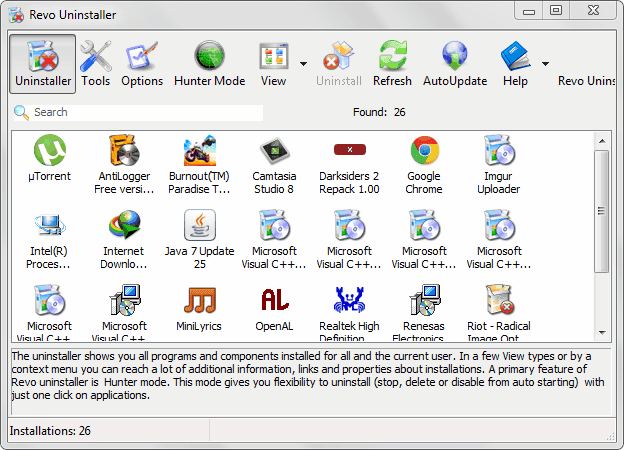The image size is (624, 450).
Task: Minimize the Revo Uninstaller window
Action: (529, 10)
